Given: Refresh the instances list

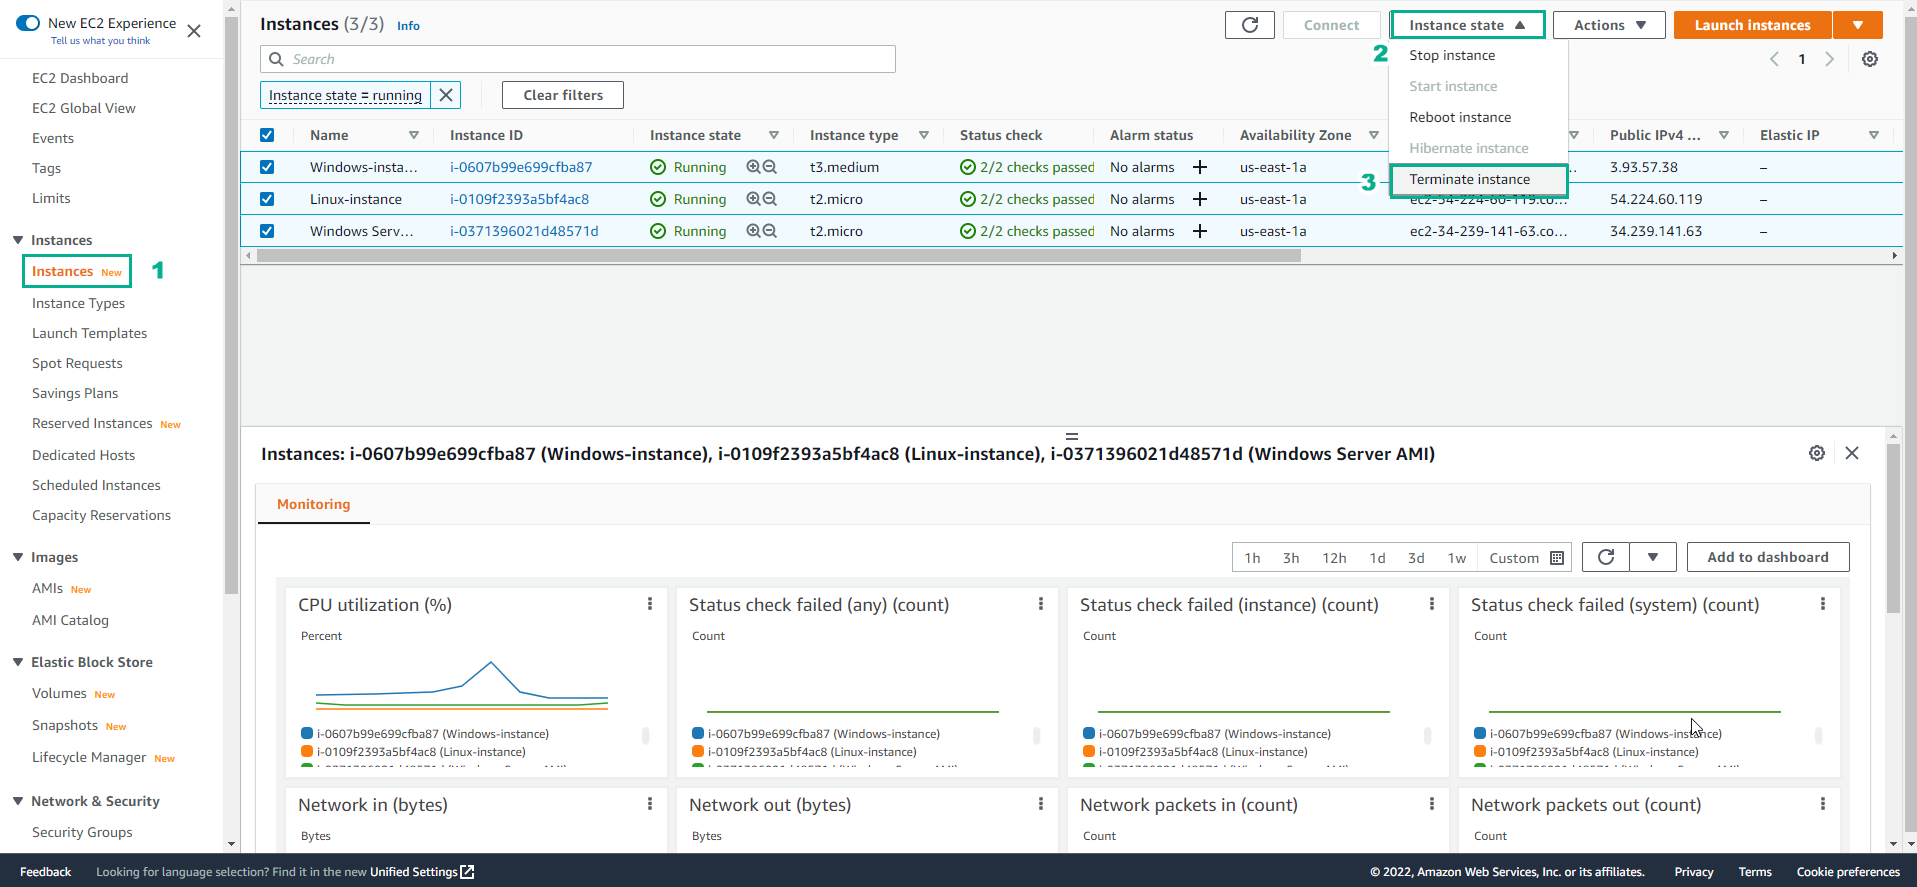Looking at the screenshot, I should 1249,25.
